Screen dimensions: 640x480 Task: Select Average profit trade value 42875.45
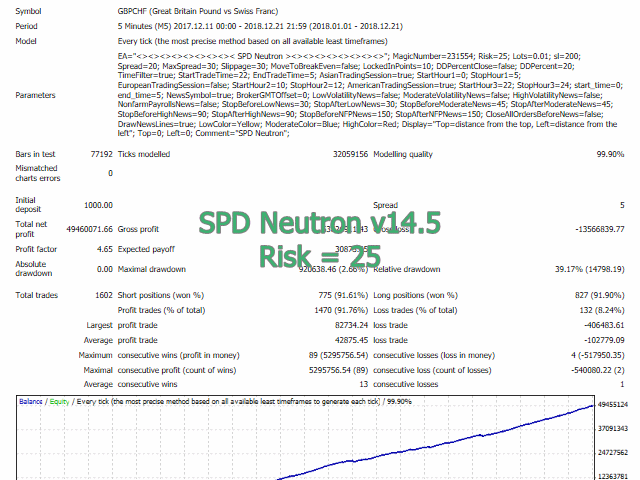pos(351,340)
